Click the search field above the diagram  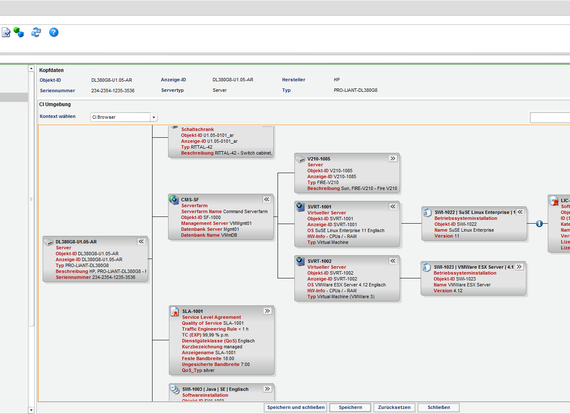click(550, 117)
